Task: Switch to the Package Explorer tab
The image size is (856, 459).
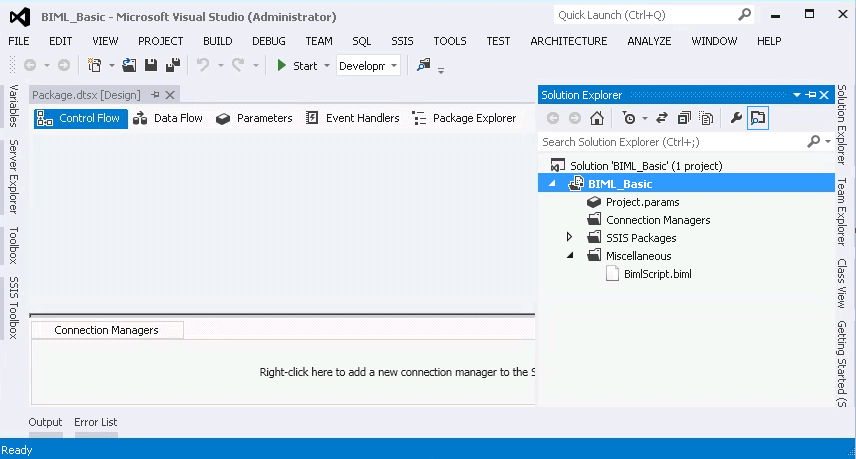Action: pyautogui.click(x=464, y=118)
